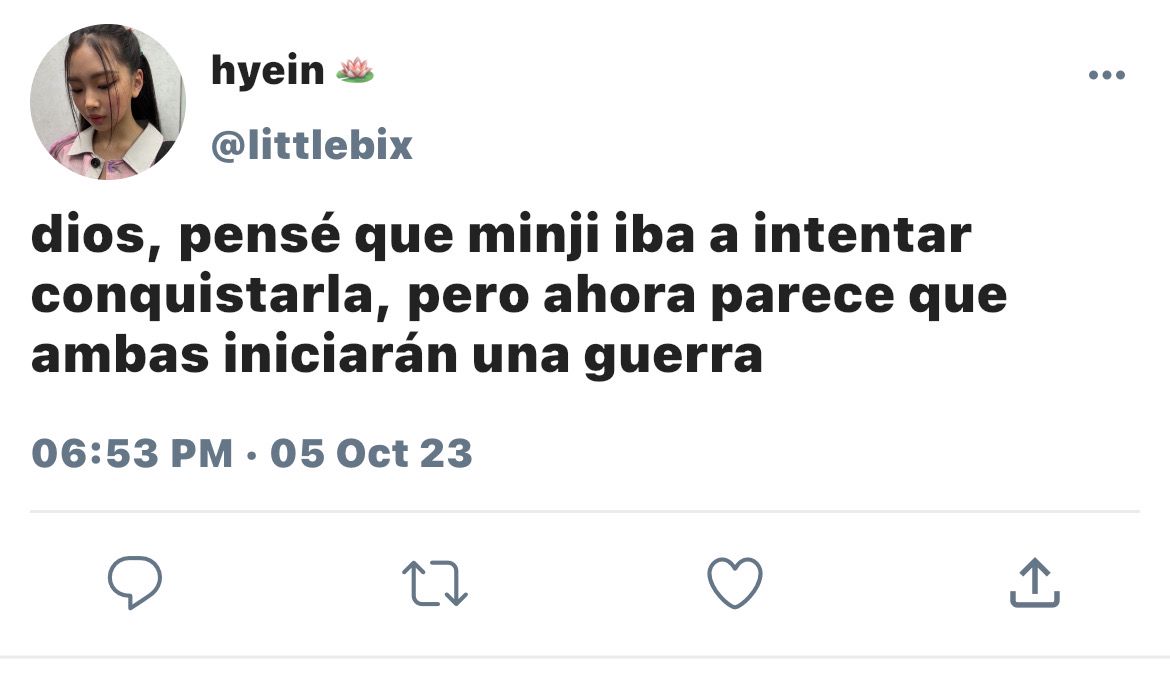The height and width of the screenshot is (675, 1170).
Task: Open the @littlebix handle link
Action: pos(312,145)
